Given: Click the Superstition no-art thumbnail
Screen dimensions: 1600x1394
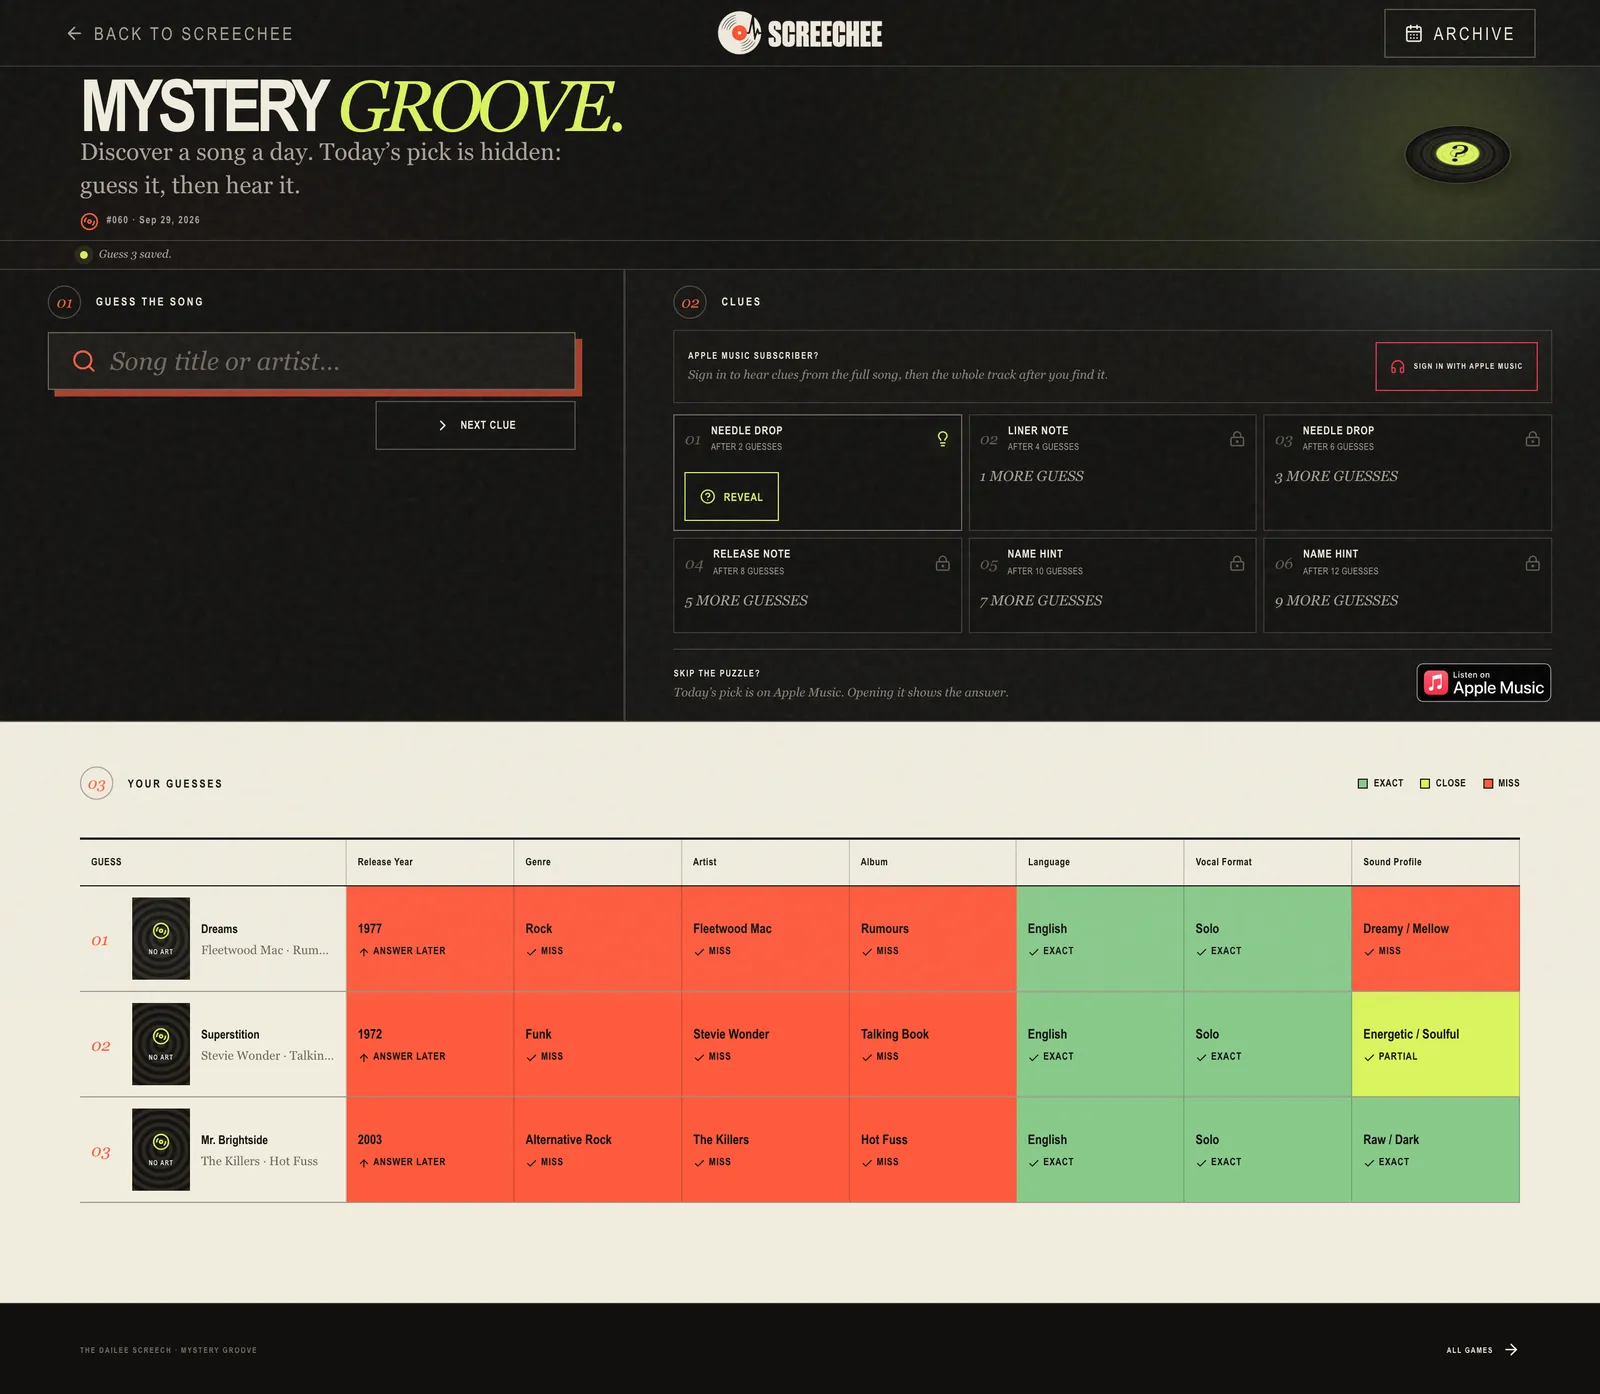Looking at the screenshot, I should point(161,1044).
